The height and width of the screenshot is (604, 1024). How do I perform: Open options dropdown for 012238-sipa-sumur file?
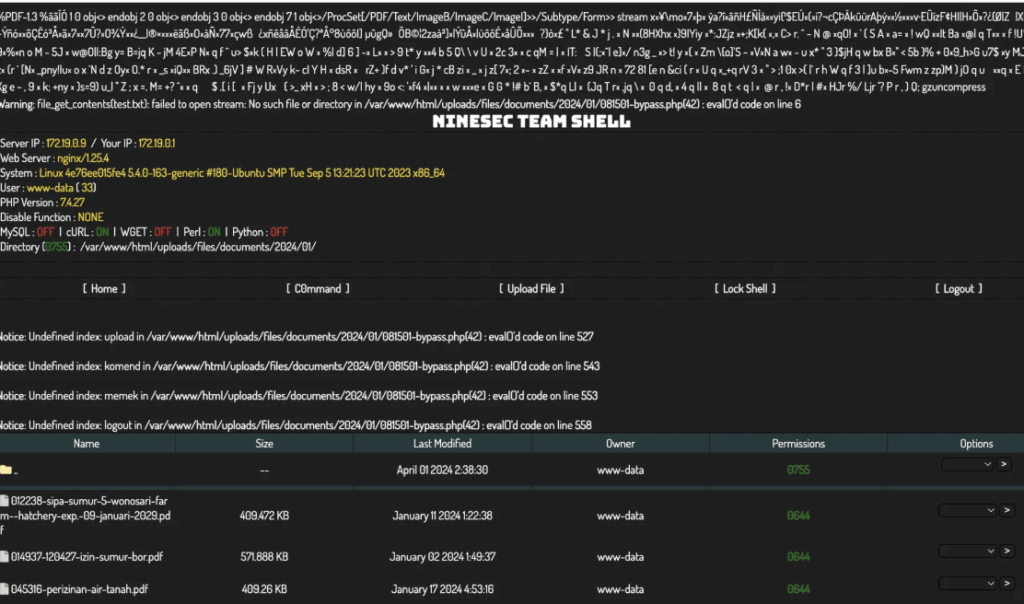point(967,510)
